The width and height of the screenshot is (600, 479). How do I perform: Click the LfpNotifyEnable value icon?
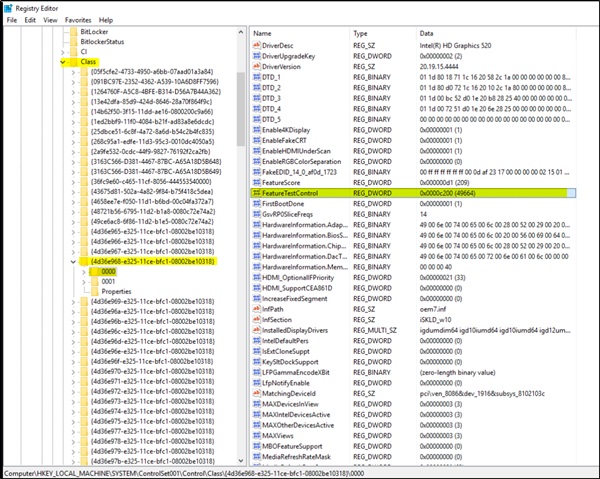click(256, 383)
